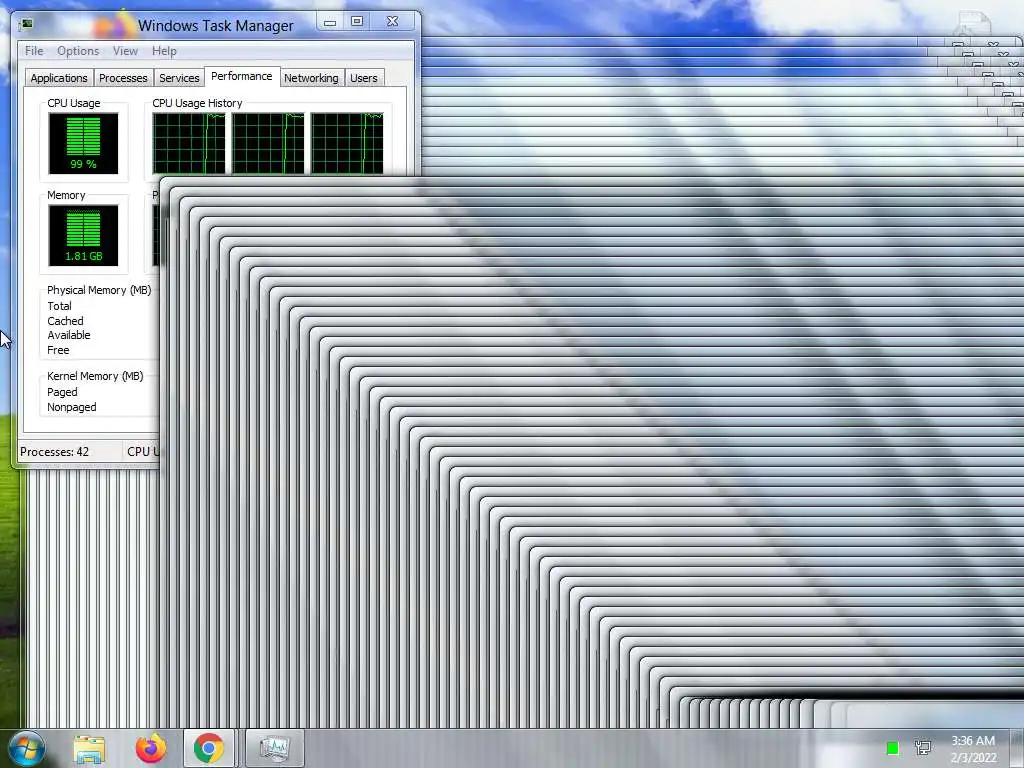
Task: Click the 'Nonpaged' kernel memory label
Action: (x=72, y=408)
